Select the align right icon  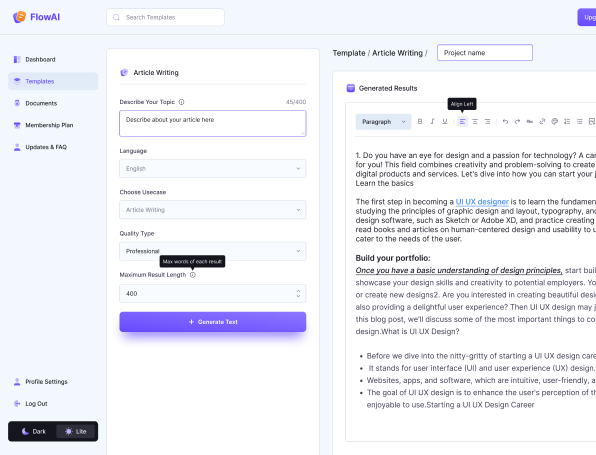(x=487, y=122)
